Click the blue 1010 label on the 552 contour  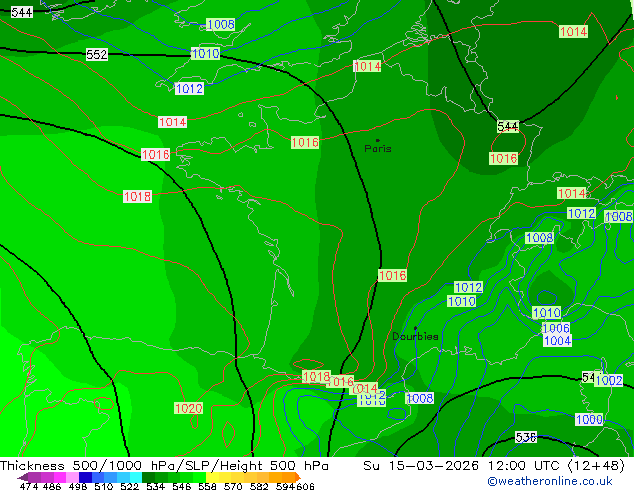click(x=205, y=53)
